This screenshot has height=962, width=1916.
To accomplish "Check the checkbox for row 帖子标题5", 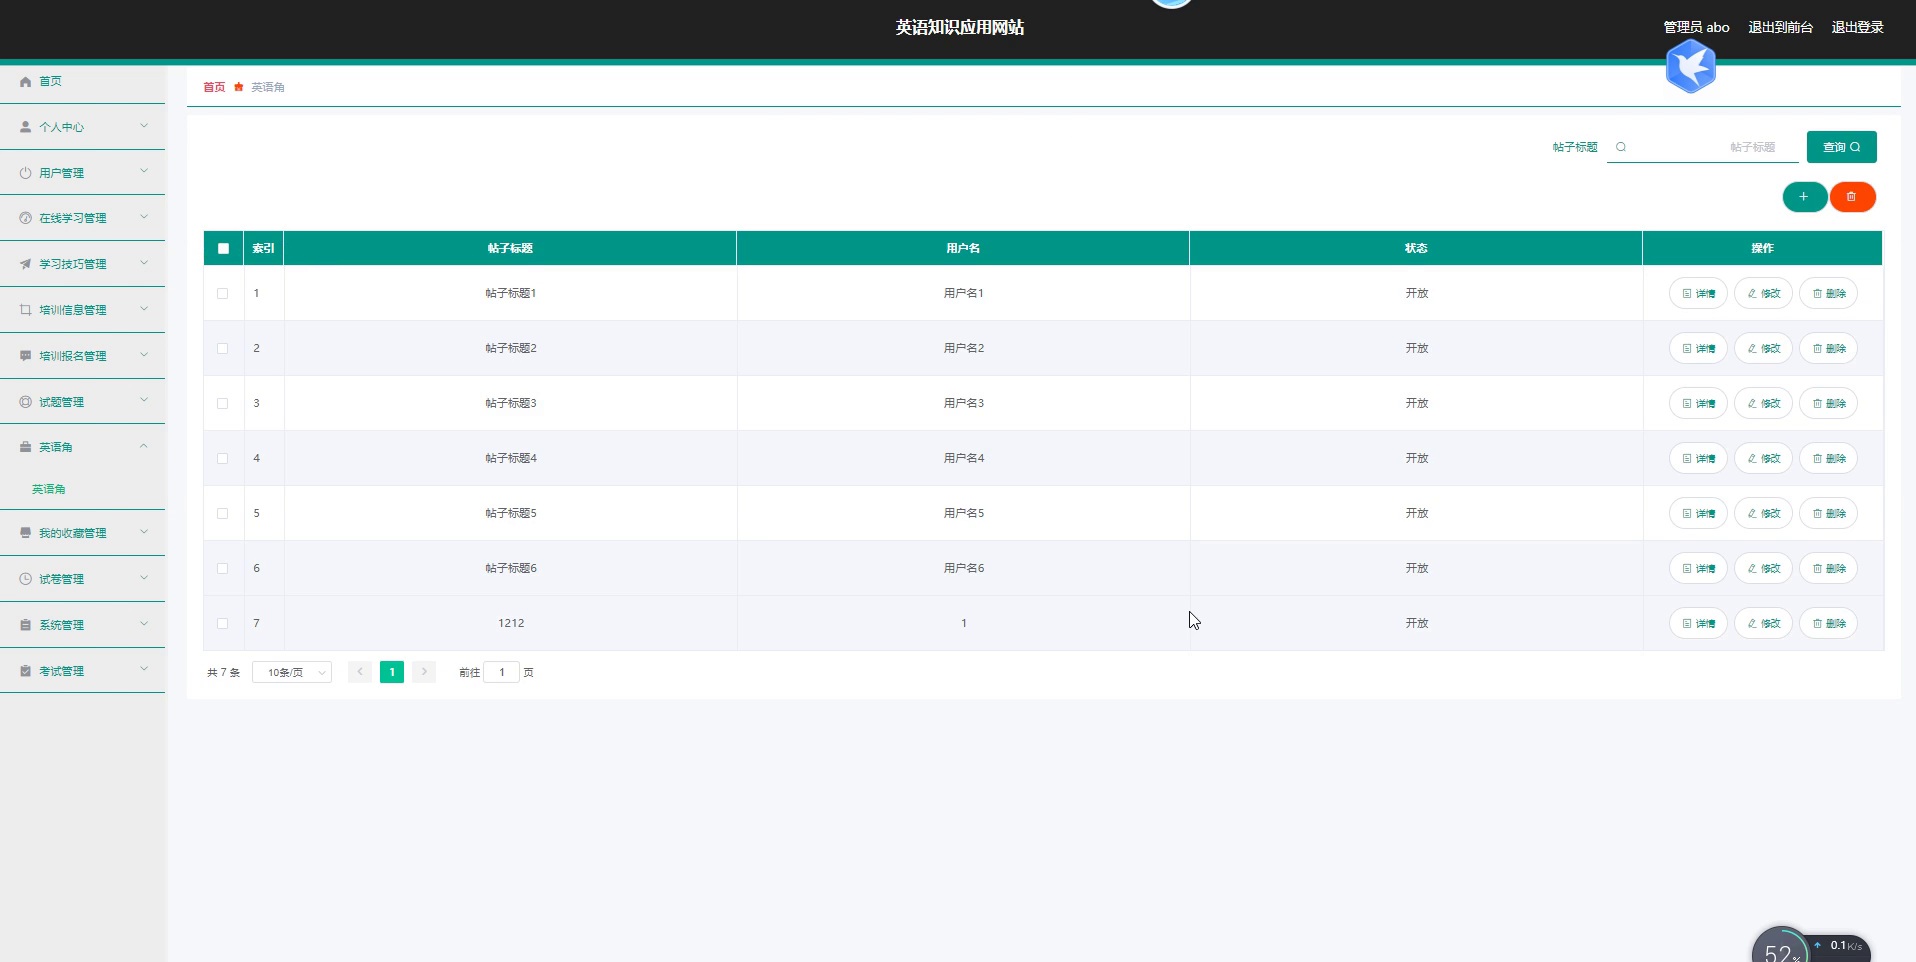I will (x=223, y=513).
